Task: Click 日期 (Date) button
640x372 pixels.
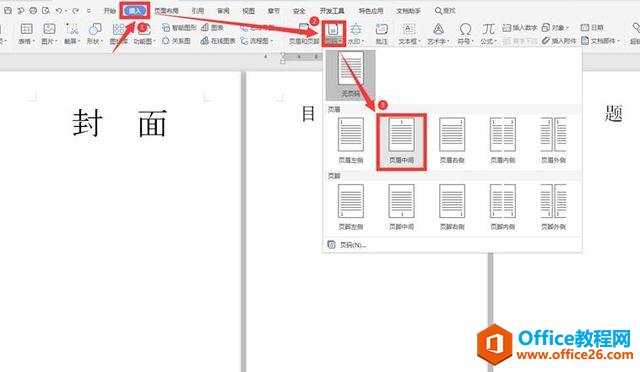Action: 592,27
